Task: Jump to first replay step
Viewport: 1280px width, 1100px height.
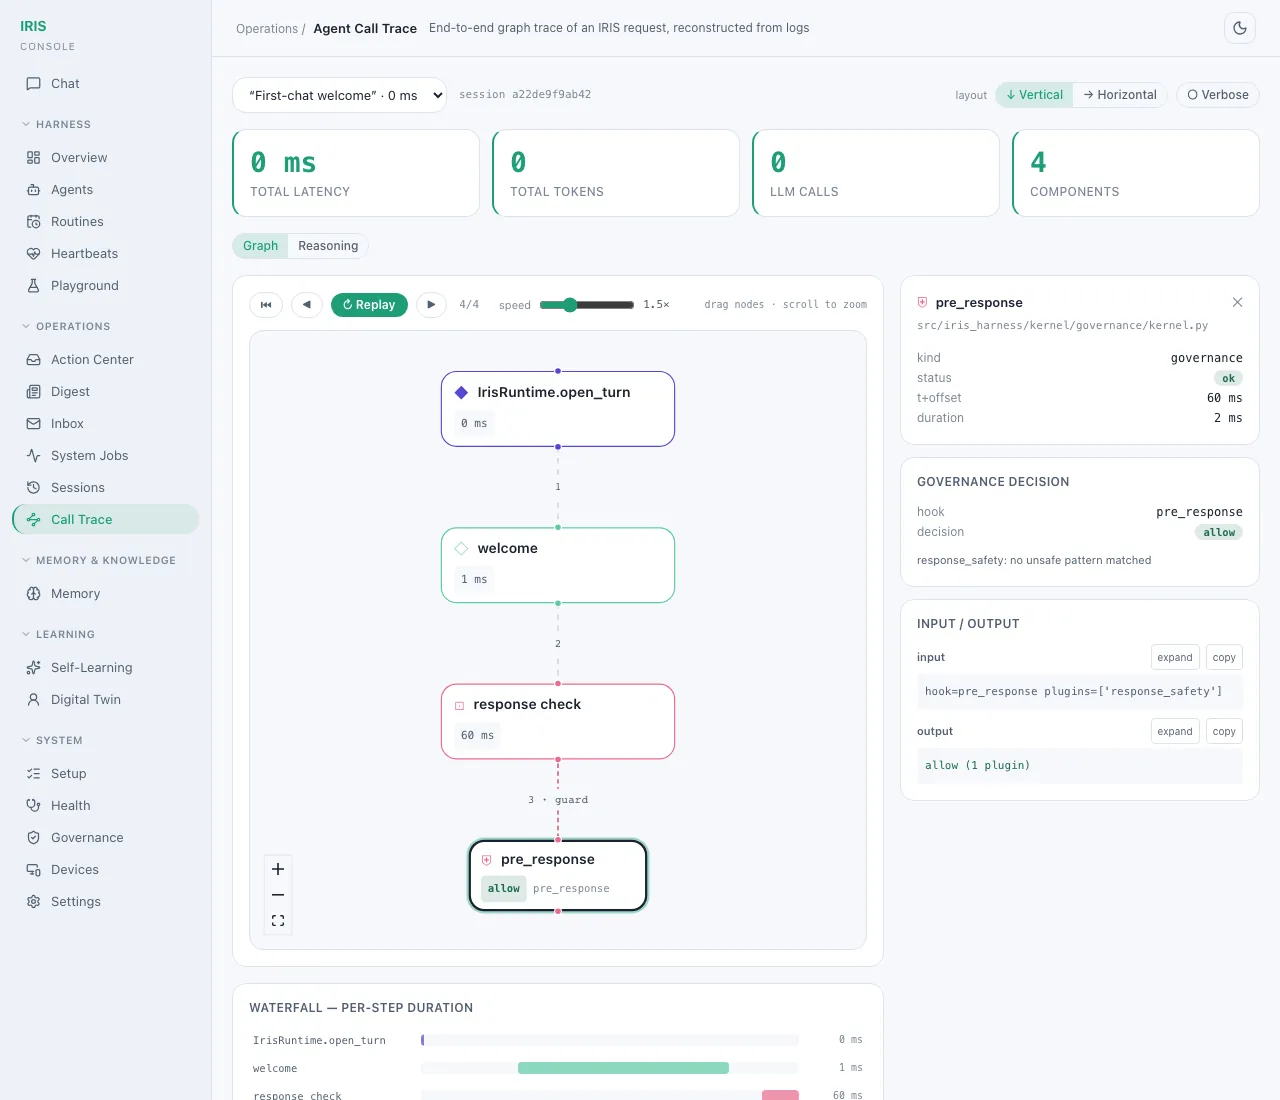Action: coord(266,305)
